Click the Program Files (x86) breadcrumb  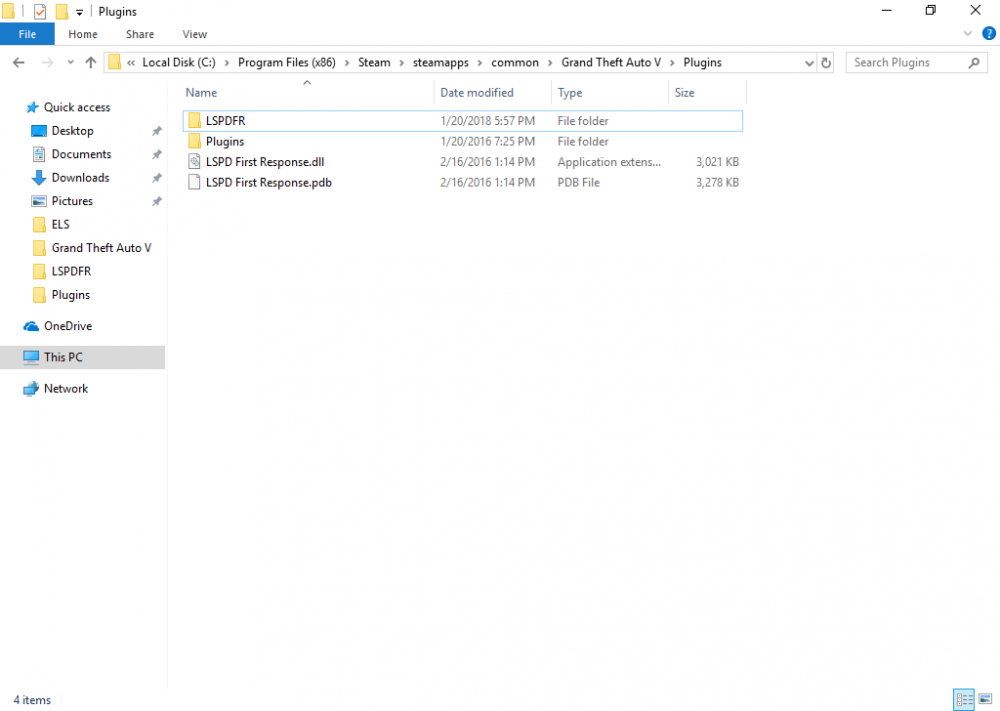(x=286, y=62)
